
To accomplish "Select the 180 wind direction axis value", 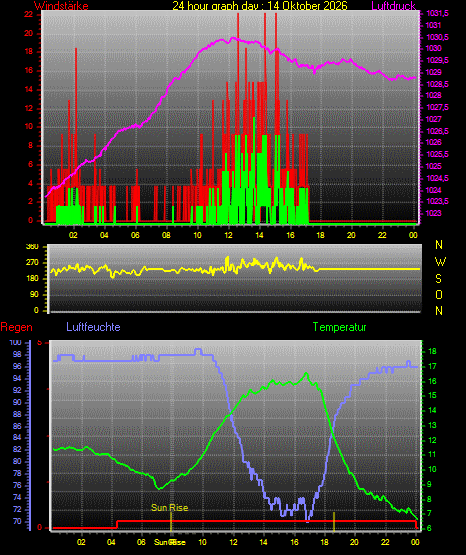I will click(x=32, y=279).
